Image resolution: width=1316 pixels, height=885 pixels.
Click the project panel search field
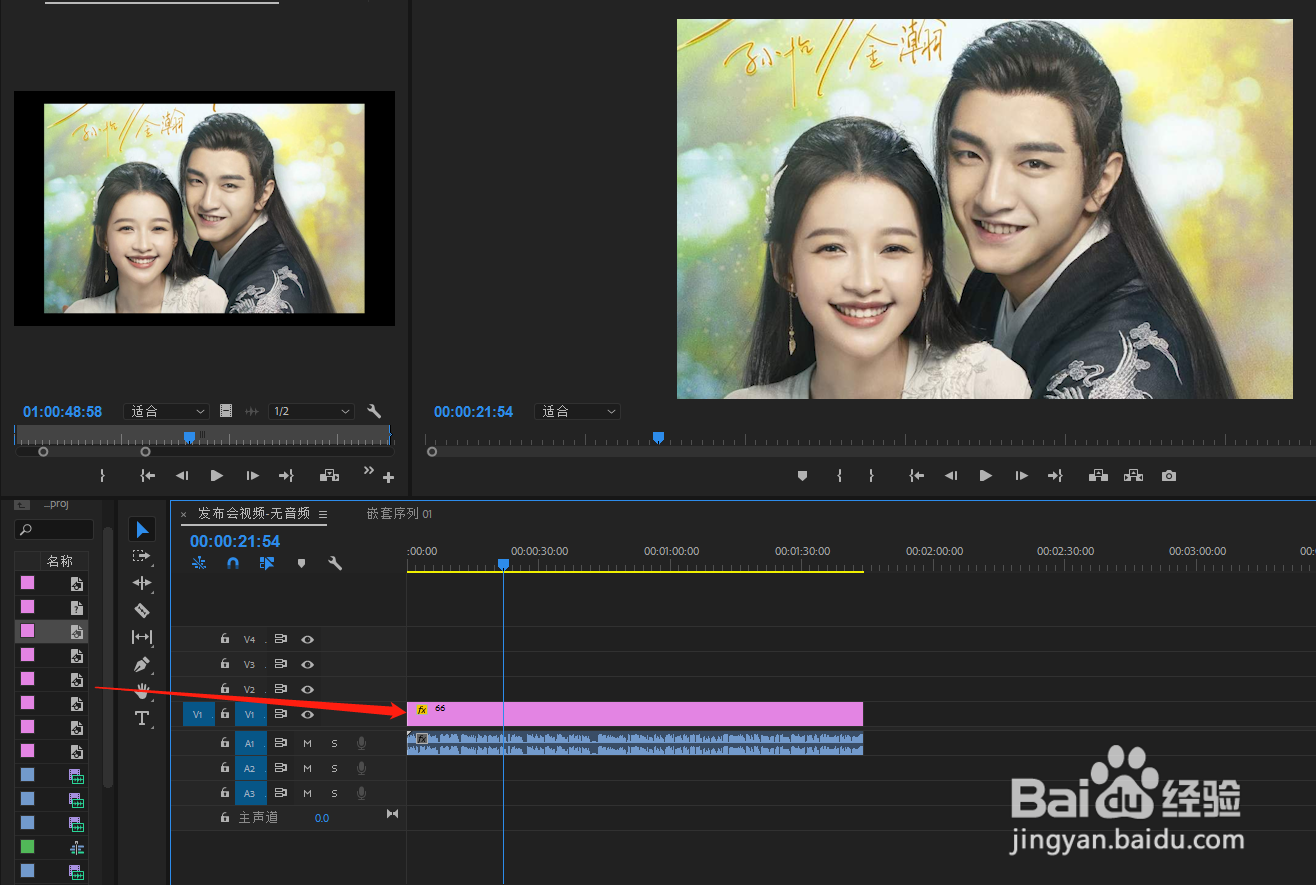(56, 529)
